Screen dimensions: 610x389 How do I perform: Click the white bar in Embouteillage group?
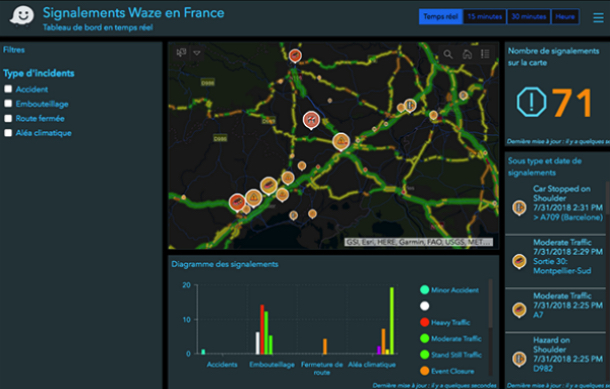pos(258,343)
